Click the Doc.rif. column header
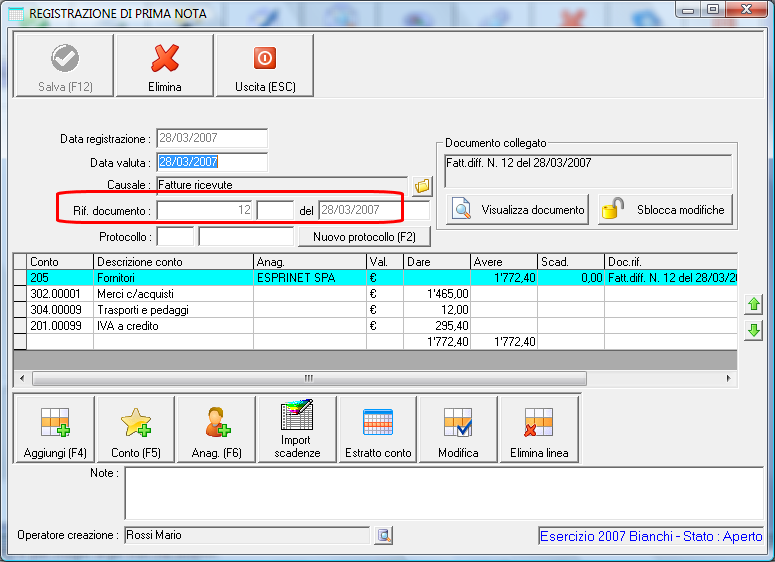775x562 pixels. [671, 261]
